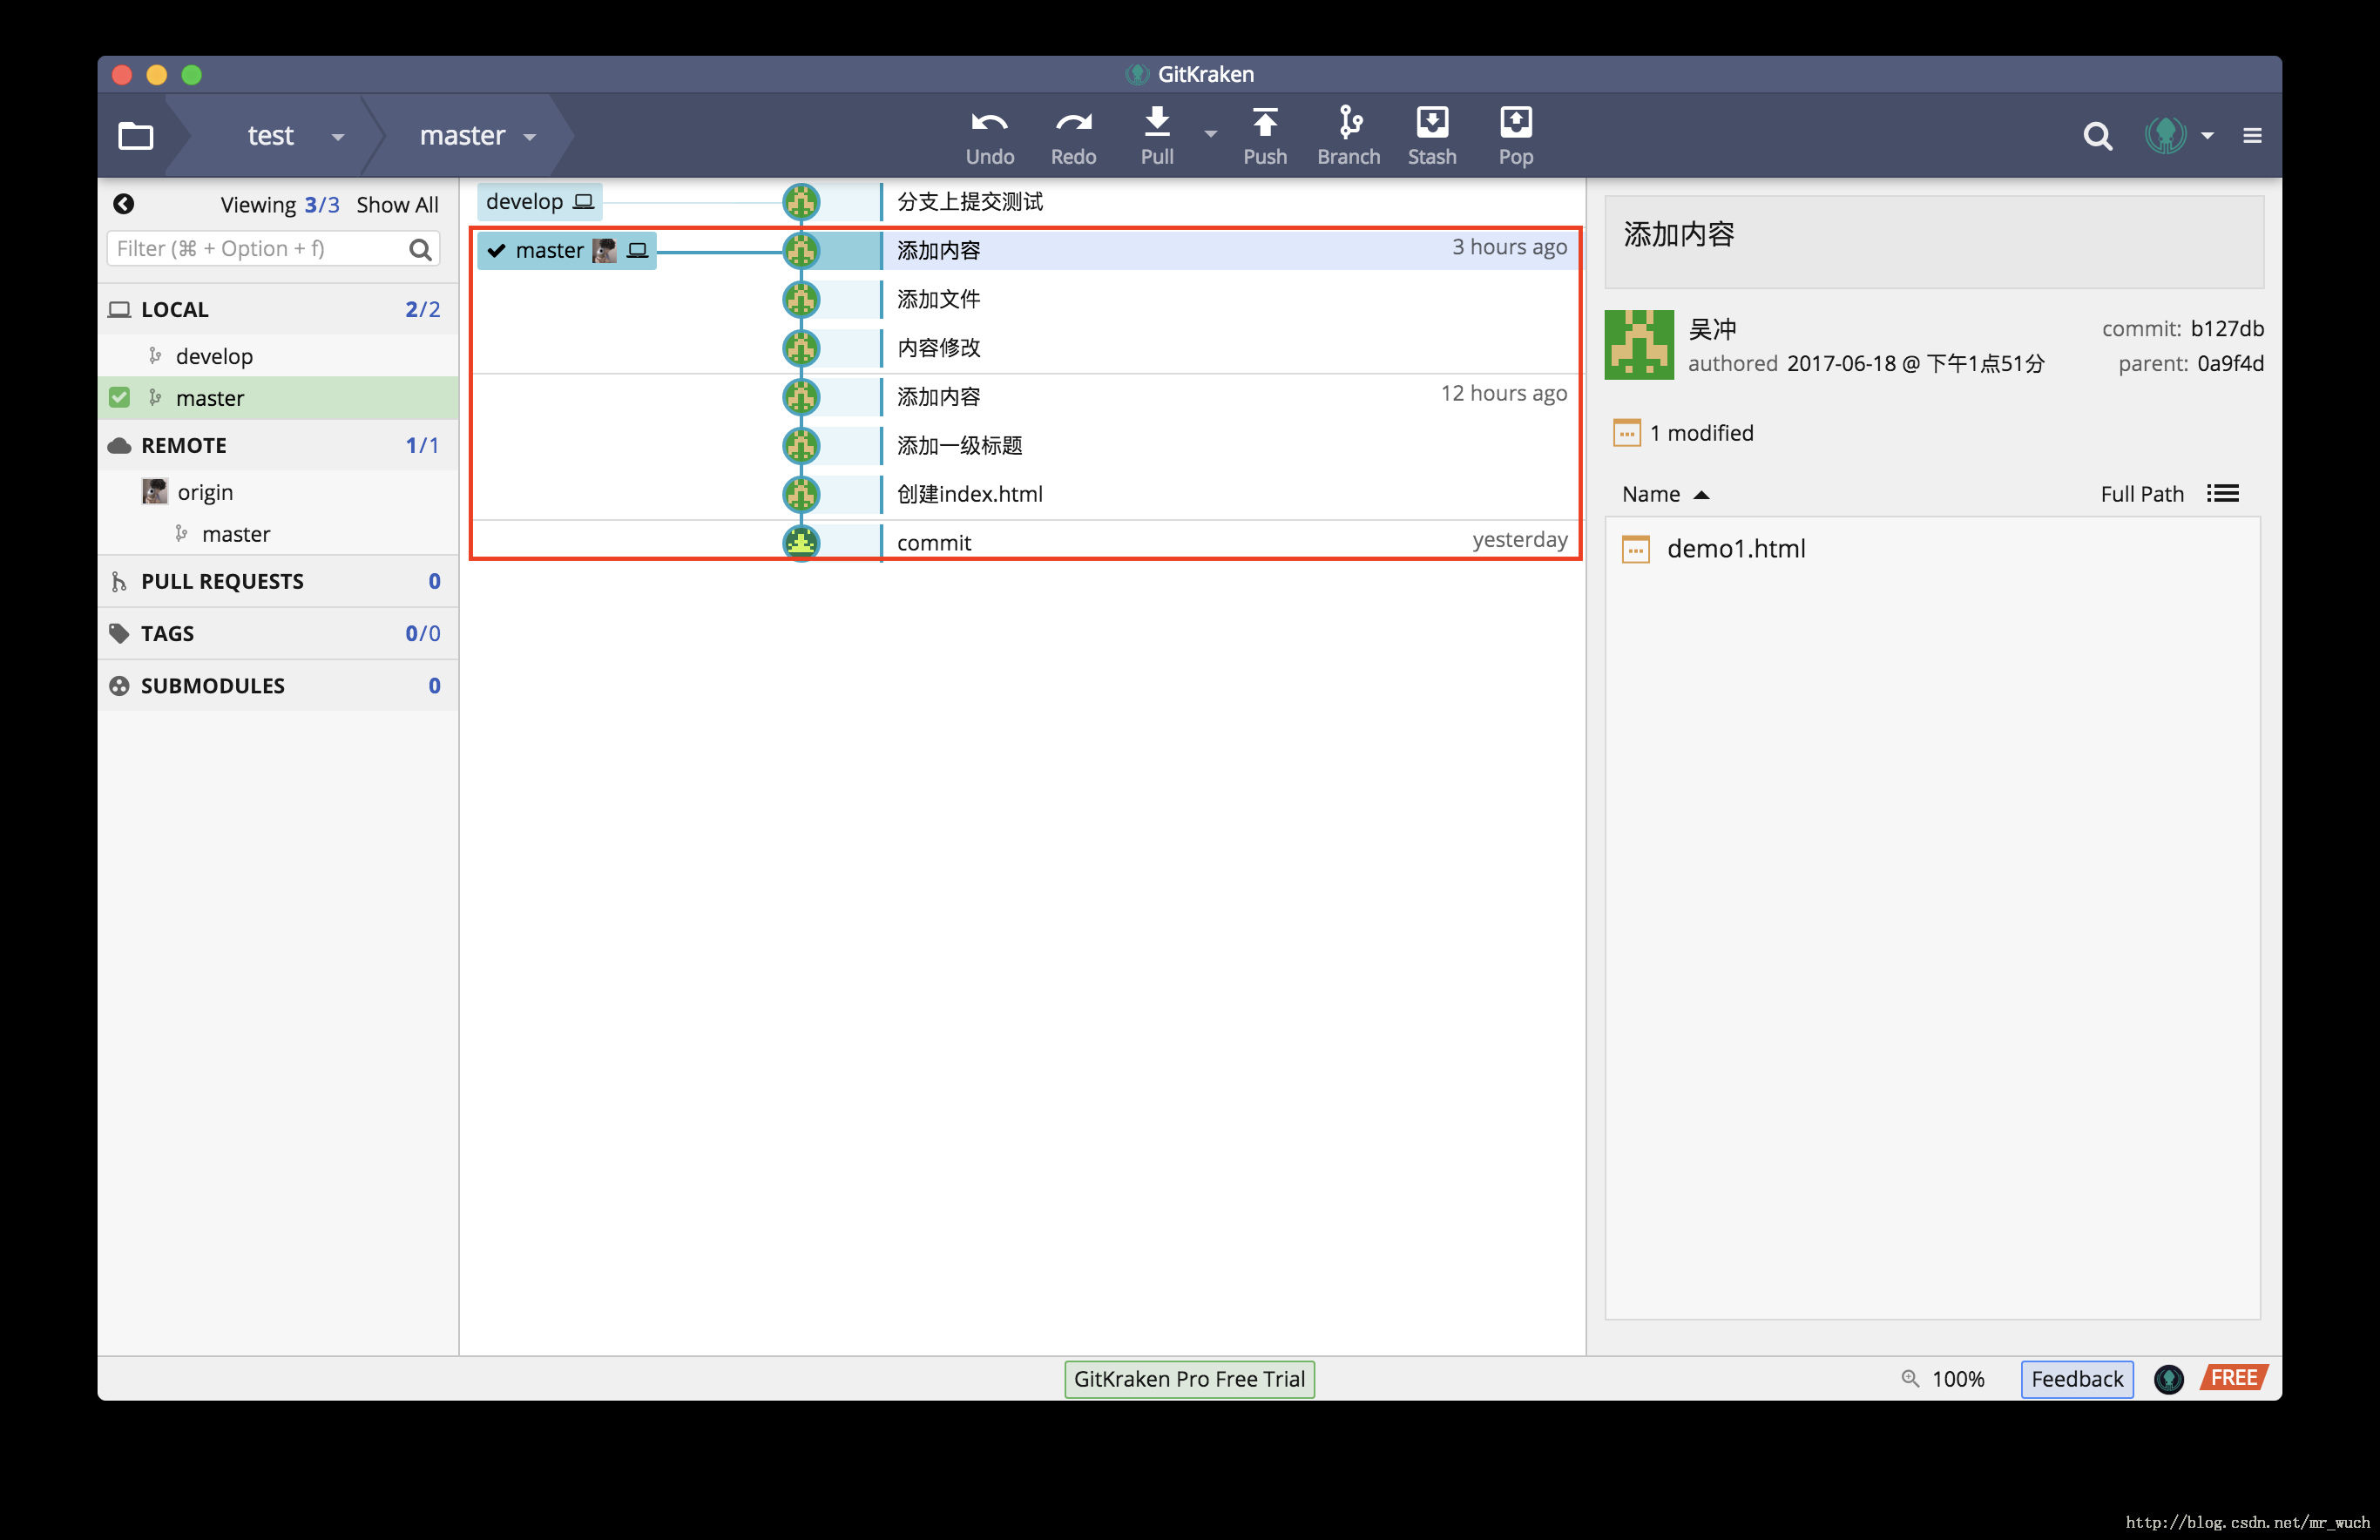2380x1540 pixels.
Task: Stash changes with the Stash icon
Action: click(1432, 124)
